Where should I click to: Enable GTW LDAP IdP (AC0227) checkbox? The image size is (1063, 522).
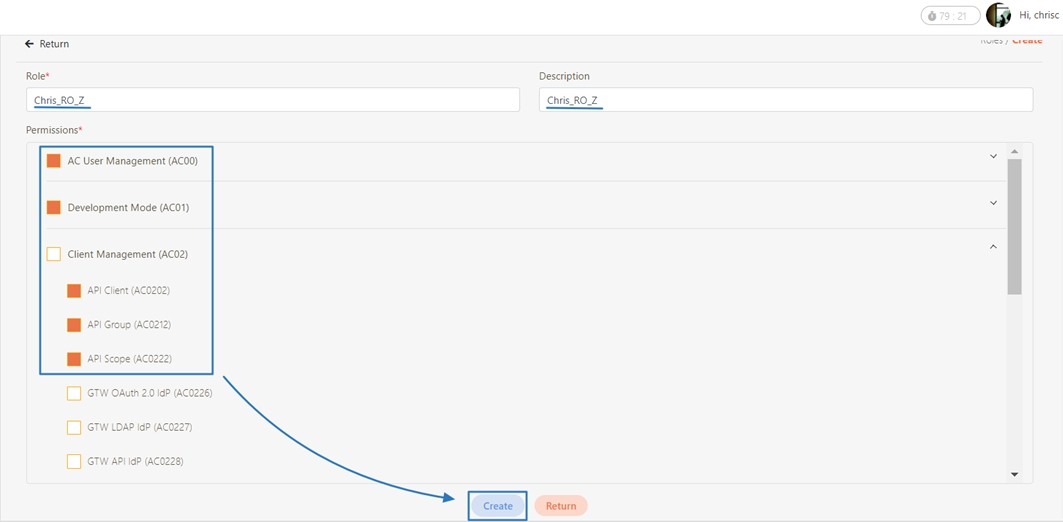74,428
